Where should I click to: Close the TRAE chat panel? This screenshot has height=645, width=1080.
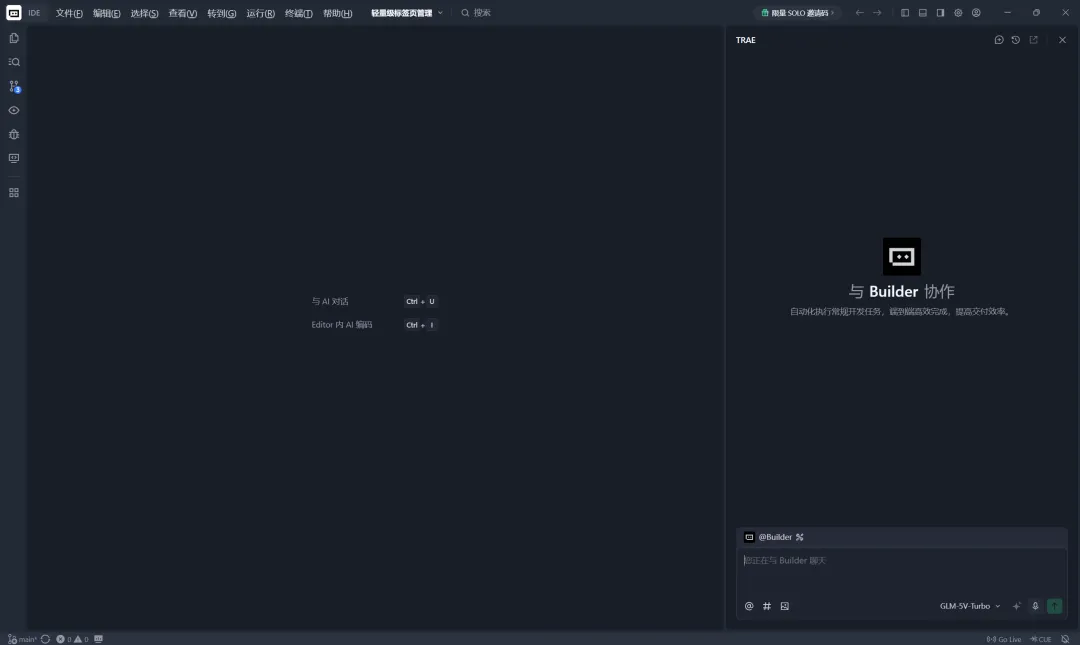[x=1062, y=40]
